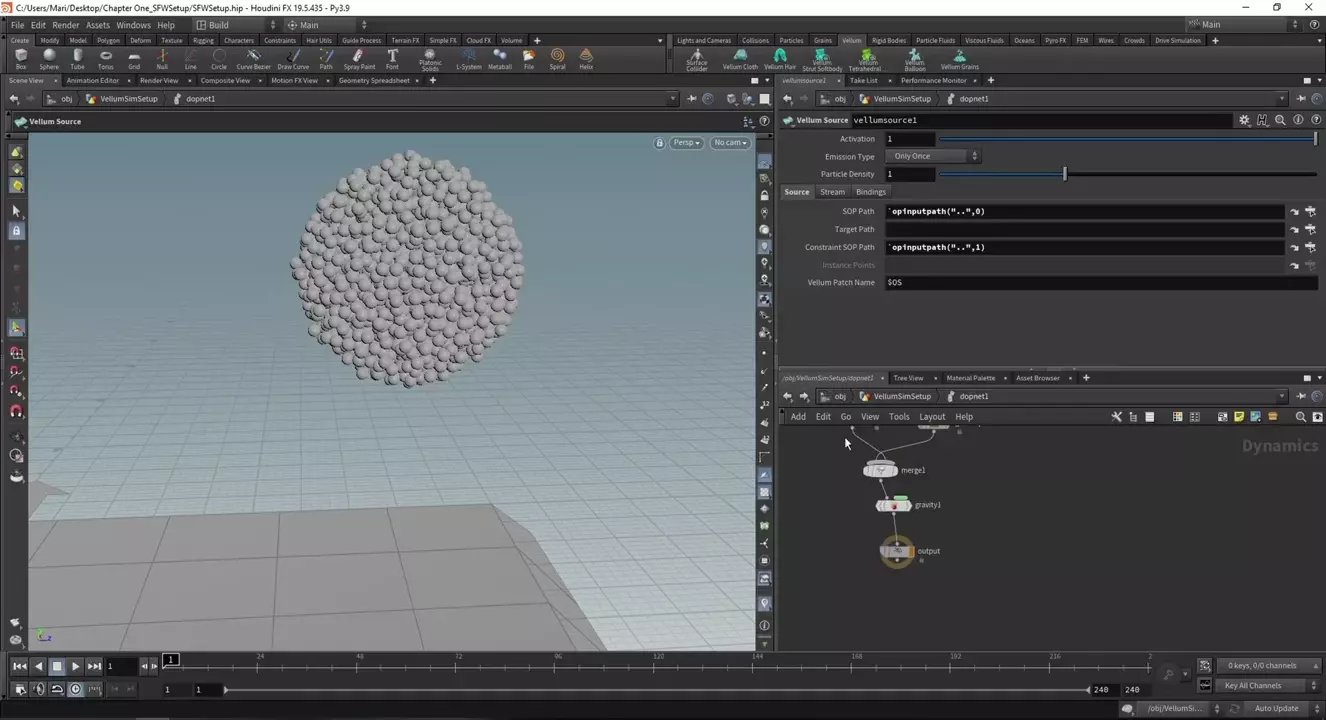Viewport: 1326px width, 720px height.
Task: Open the No cam camera dropdown
Action: (x=729, y=143)
